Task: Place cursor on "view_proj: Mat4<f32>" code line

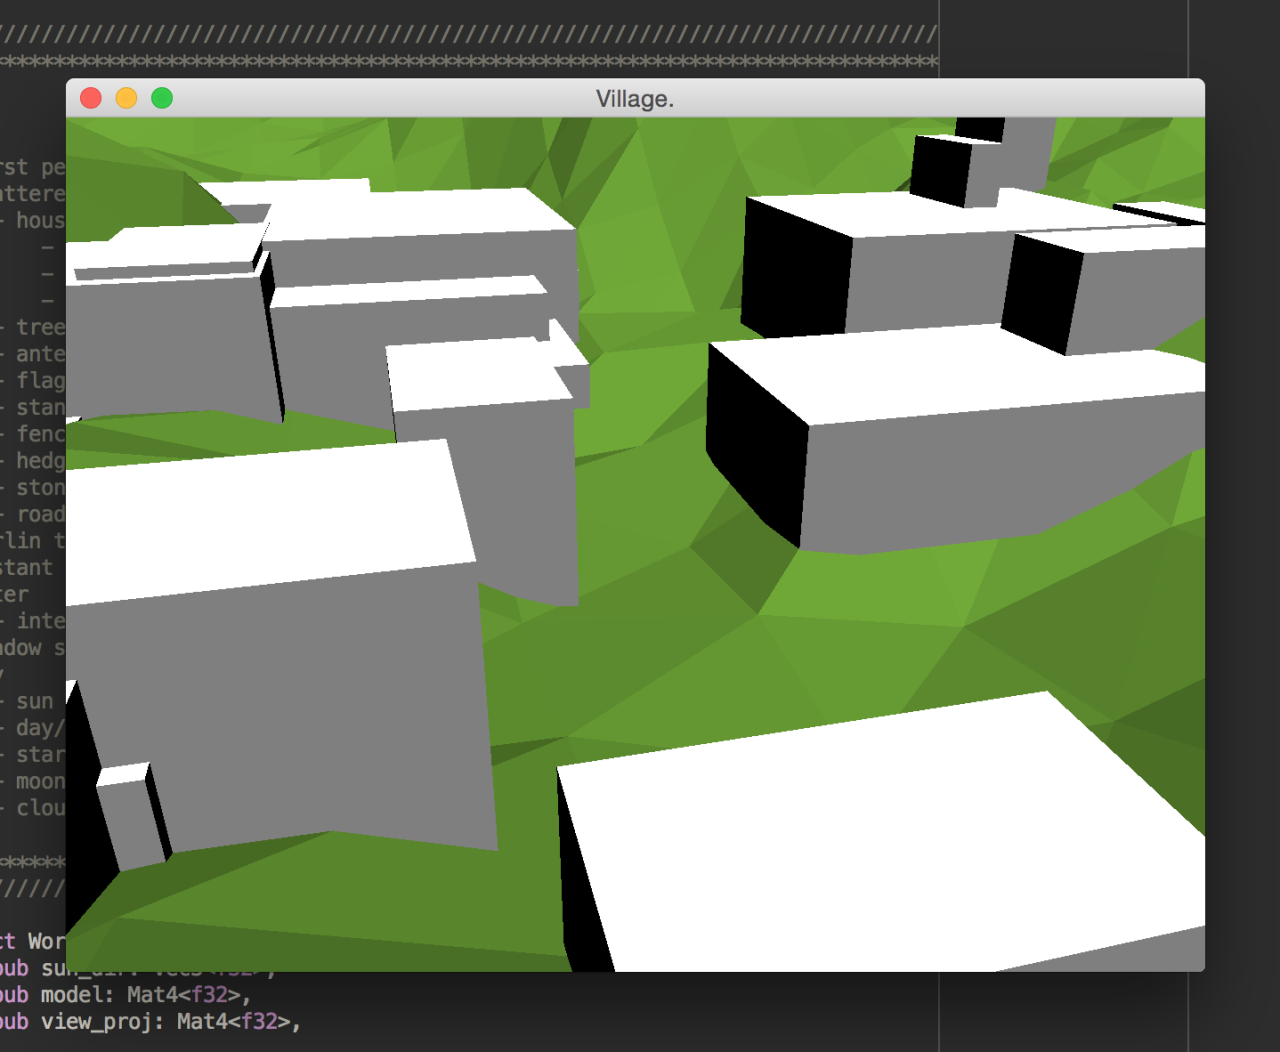Action: click(168, 1022)
